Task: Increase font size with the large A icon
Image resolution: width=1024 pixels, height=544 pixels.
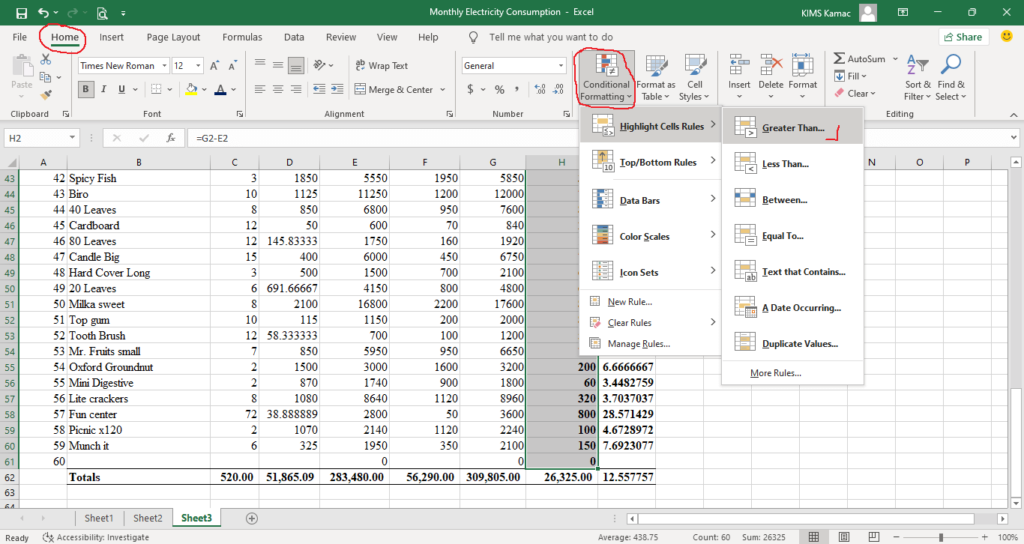Action: (214, 66)
